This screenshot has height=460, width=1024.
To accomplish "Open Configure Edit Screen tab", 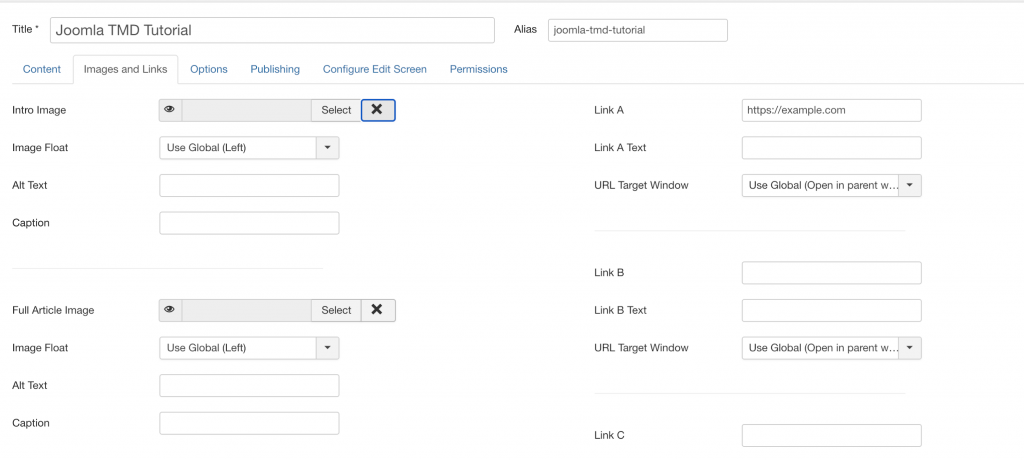I will (374, 69).
